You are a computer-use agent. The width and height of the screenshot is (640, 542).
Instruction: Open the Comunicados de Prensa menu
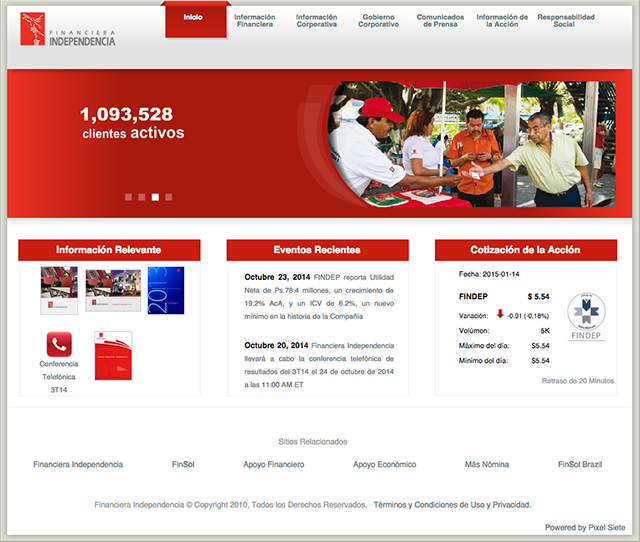[x=440, y=21]
